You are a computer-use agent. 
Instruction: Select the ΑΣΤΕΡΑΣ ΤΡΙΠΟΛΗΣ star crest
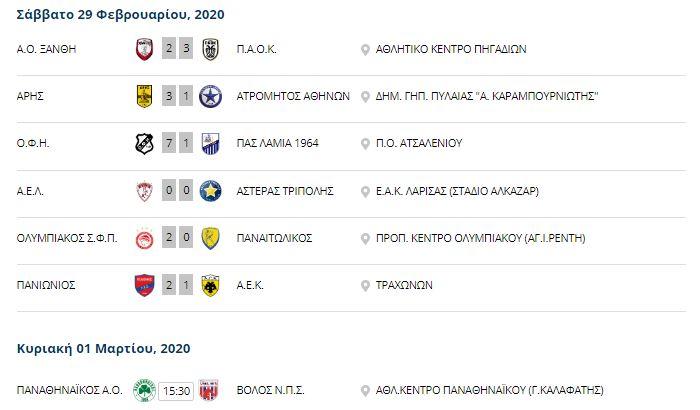pos(210,191)
